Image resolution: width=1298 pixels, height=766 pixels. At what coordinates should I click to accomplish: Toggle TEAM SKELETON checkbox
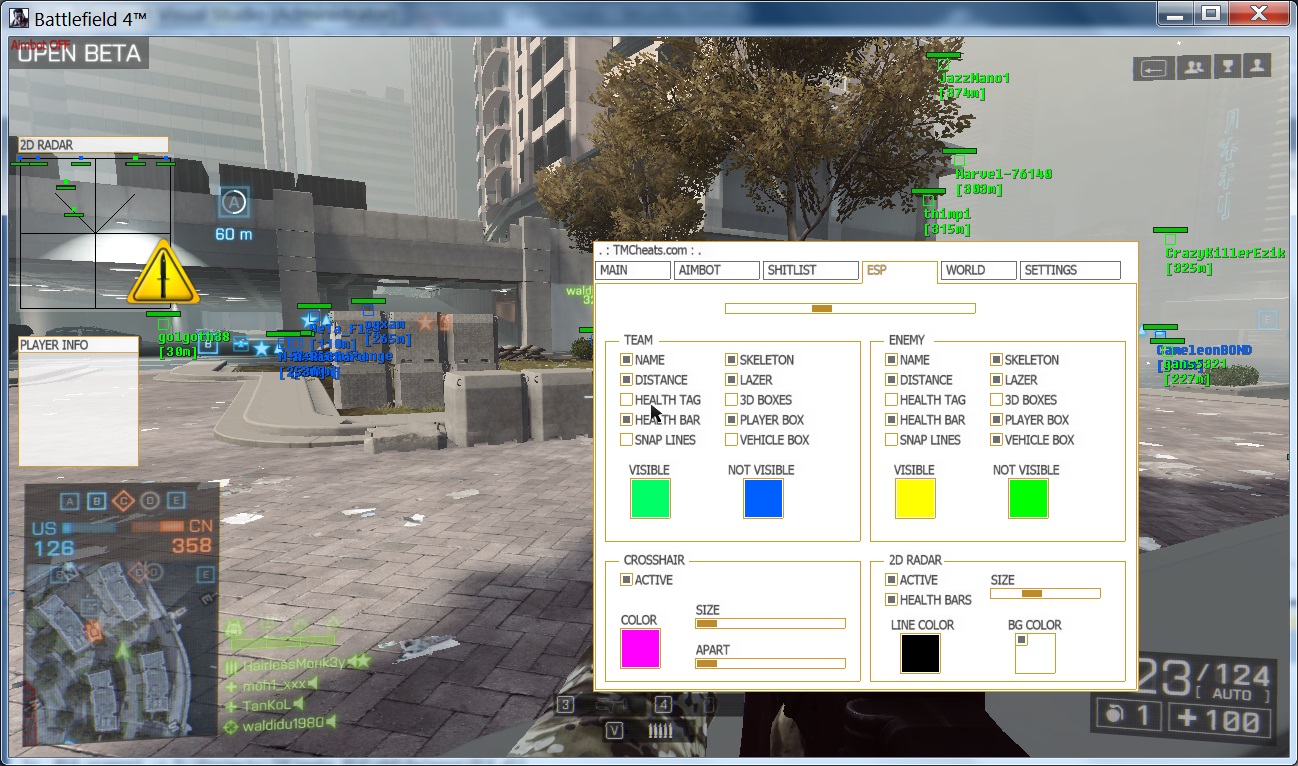[731, 360]
